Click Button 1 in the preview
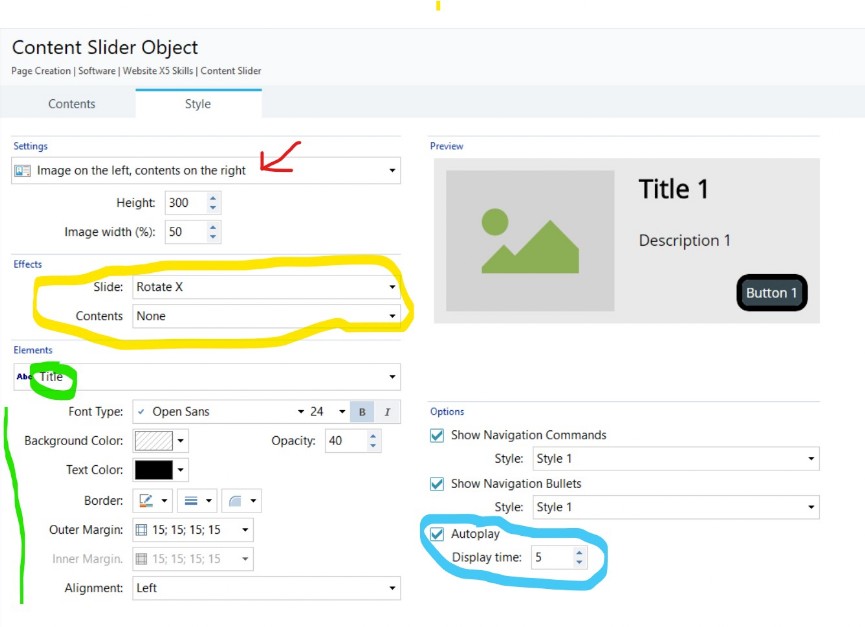The width and height of the screenshot is (865, 627). 772,293
